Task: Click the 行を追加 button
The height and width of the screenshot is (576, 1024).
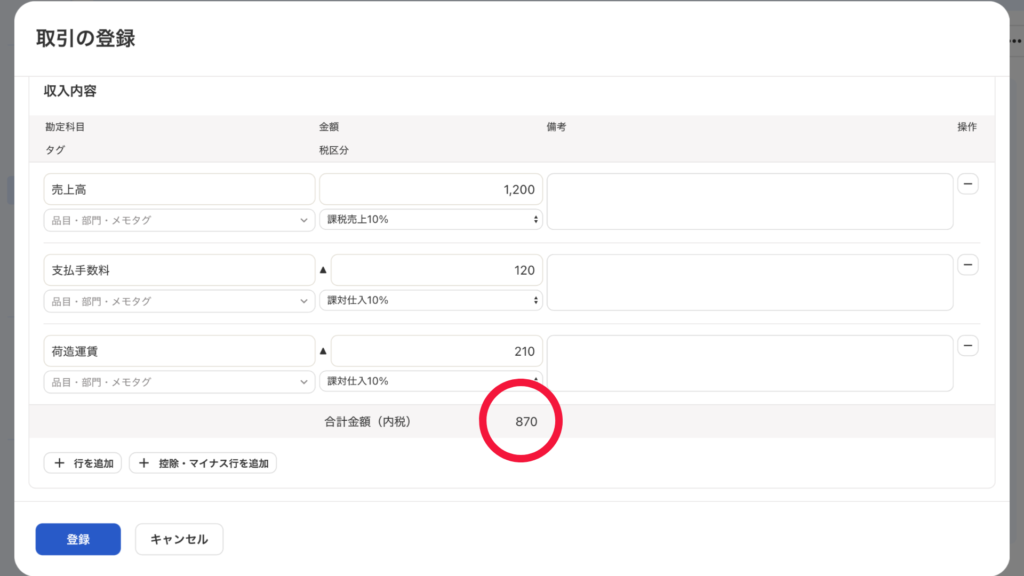Action: [x=83, y=463]
